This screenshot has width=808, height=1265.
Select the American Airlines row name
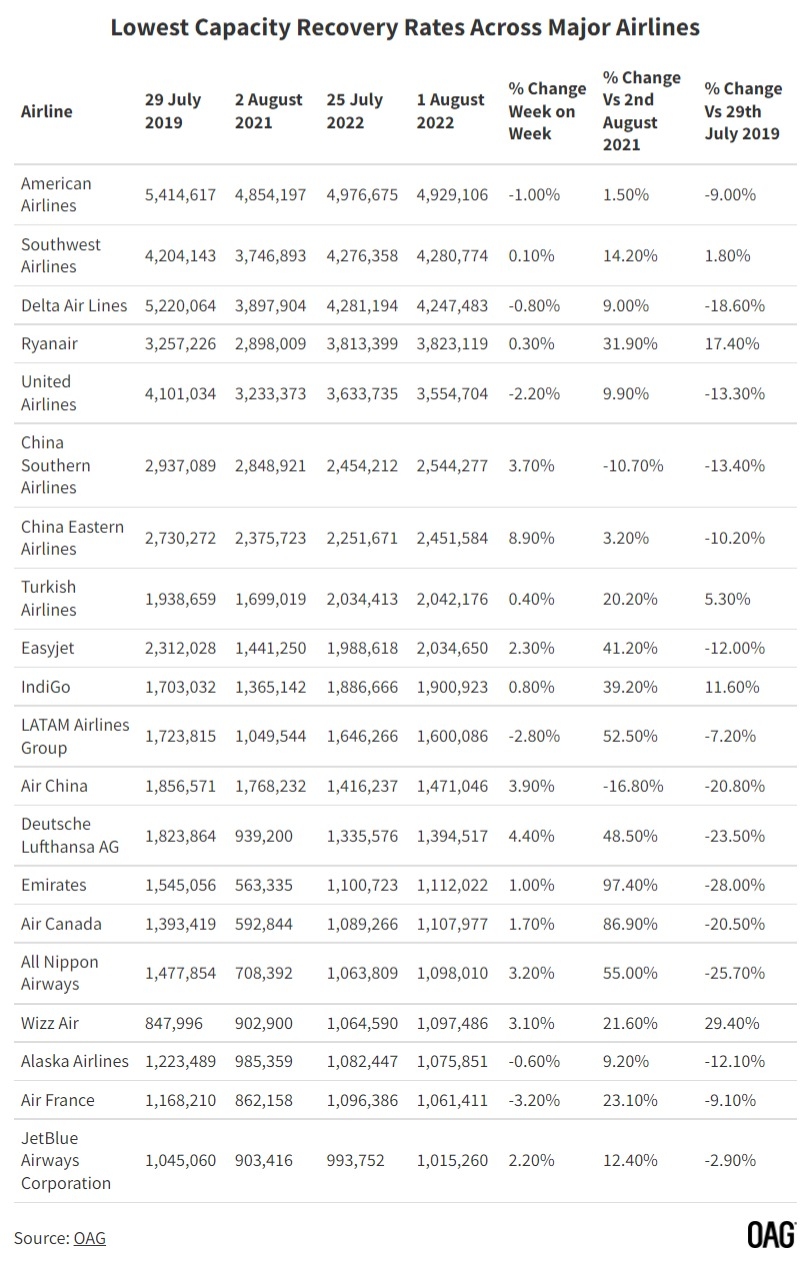(x=56, y=195)
